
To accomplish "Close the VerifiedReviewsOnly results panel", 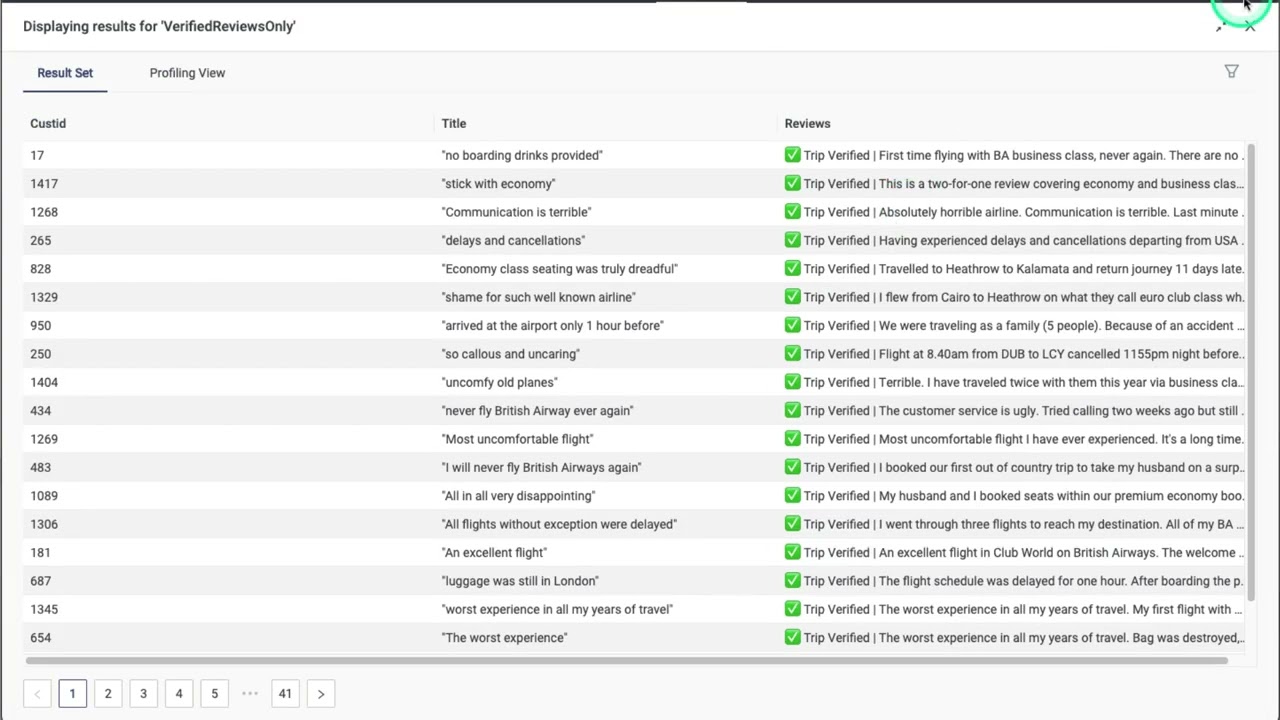I will 1250,27.
